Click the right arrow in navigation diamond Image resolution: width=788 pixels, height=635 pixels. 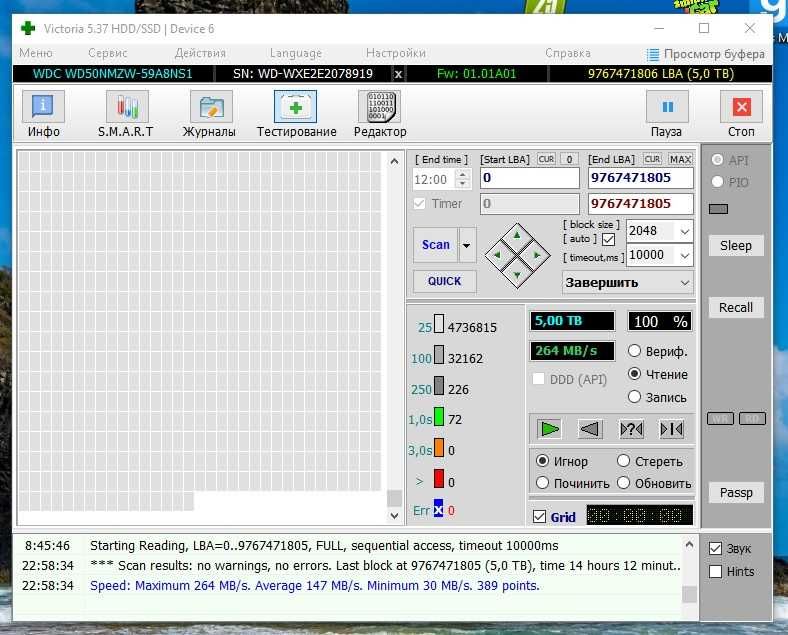tap(536, 255)
